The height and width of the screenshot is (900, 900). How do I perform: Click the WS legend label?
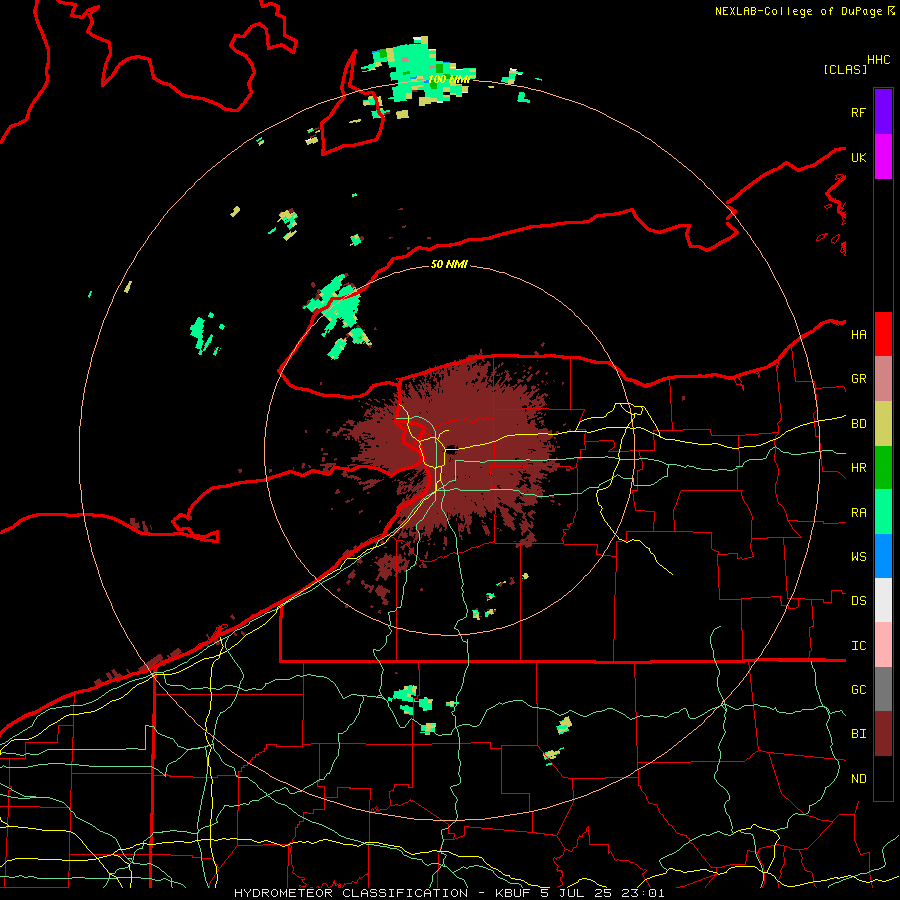pyautogui.click(x=858, y=556)
